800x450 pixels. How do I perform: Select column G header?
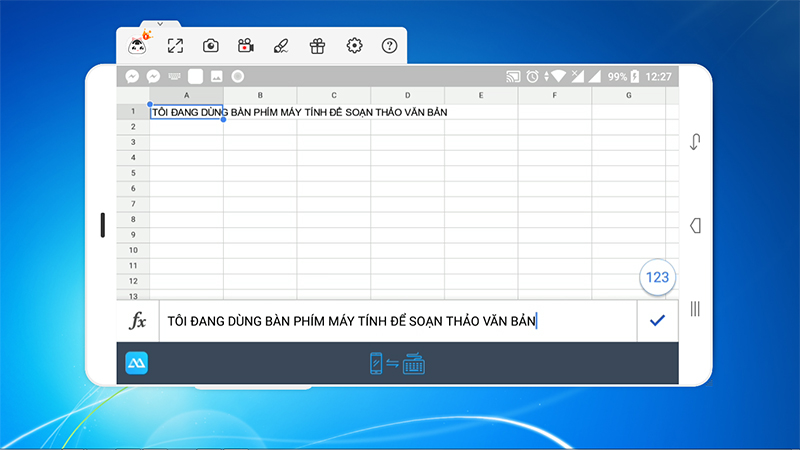tap(629, 95)
